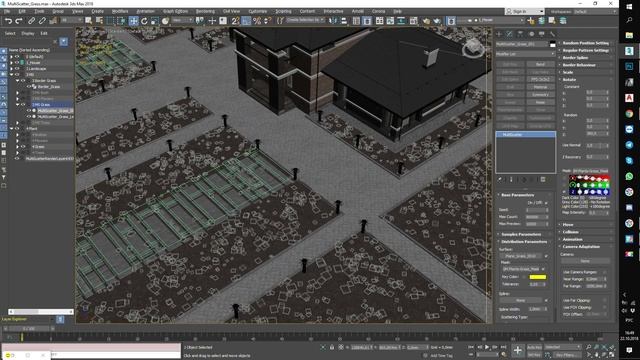Click the Noise modifier button
Viewport: 640px width, 360px height.
pos(540,102)
